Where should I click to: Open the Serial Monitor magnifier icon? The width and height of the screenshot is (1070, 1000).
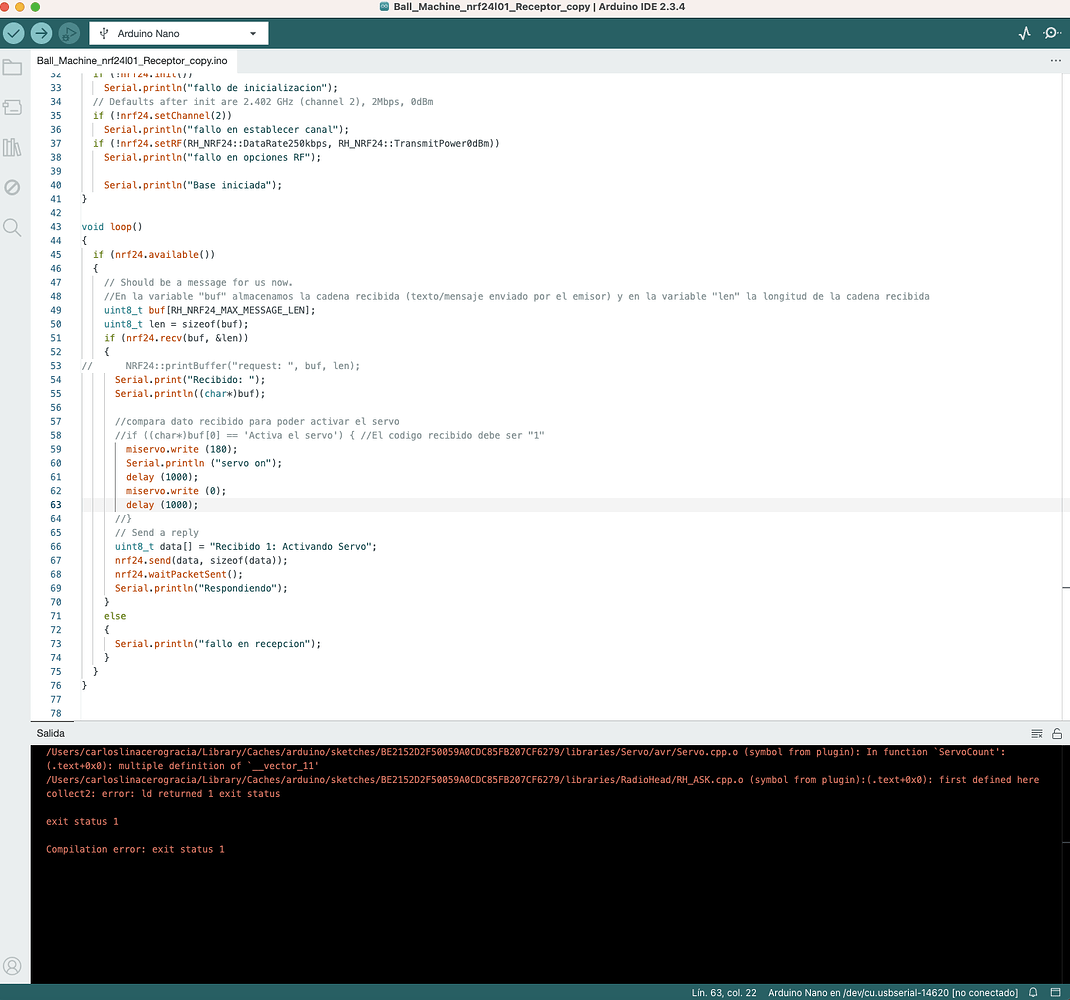pos(1052,33)
